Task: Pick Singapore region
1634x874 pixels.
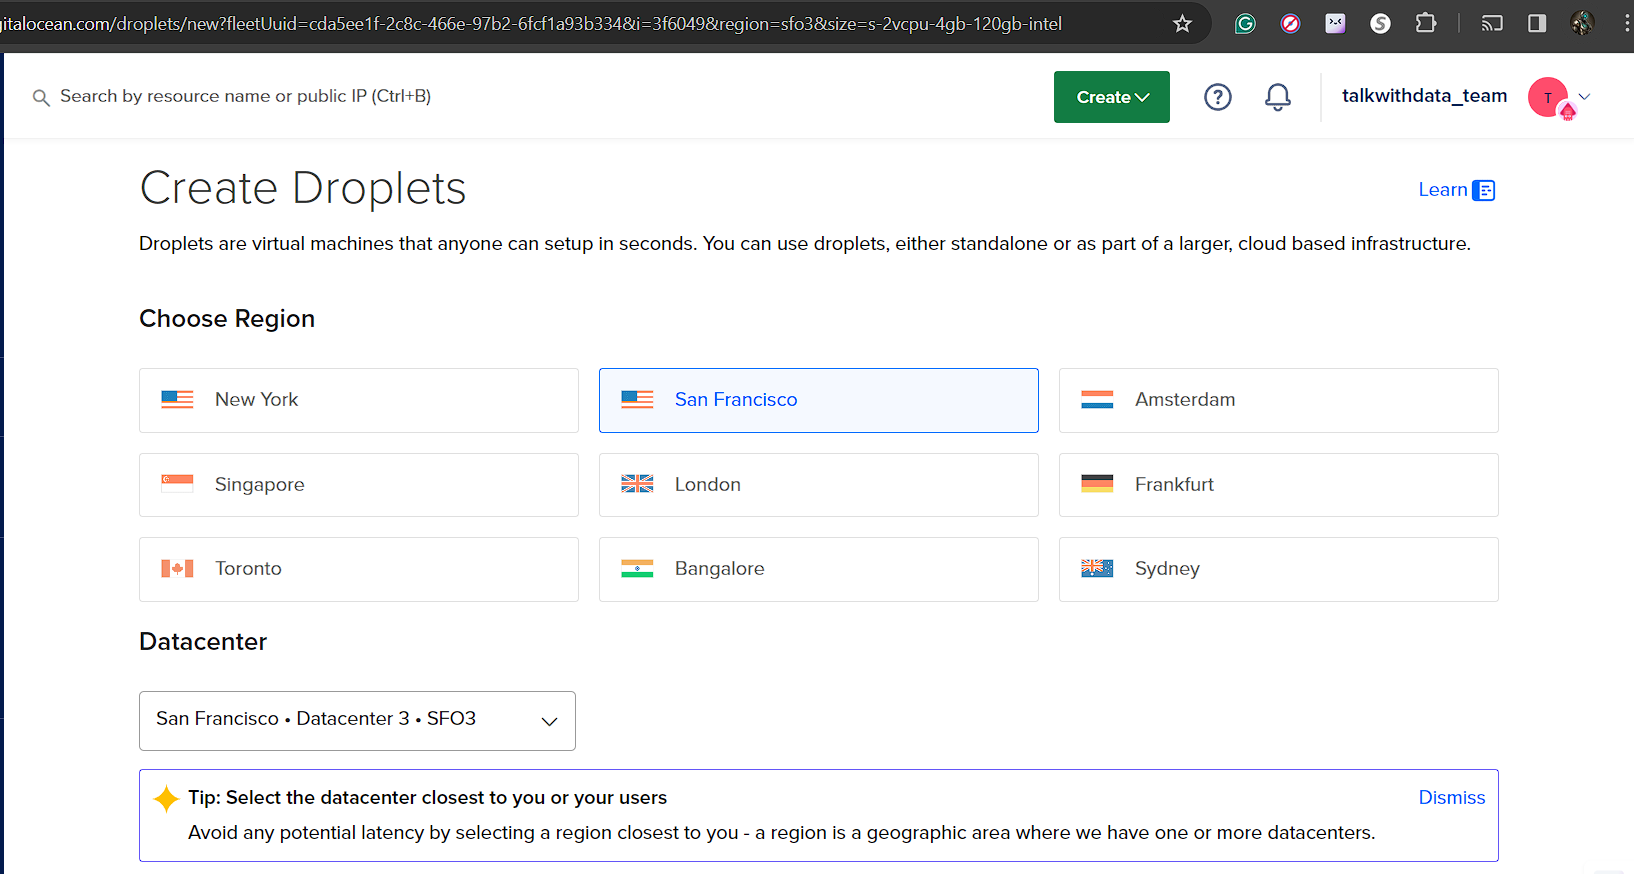Action: (358, 485)
